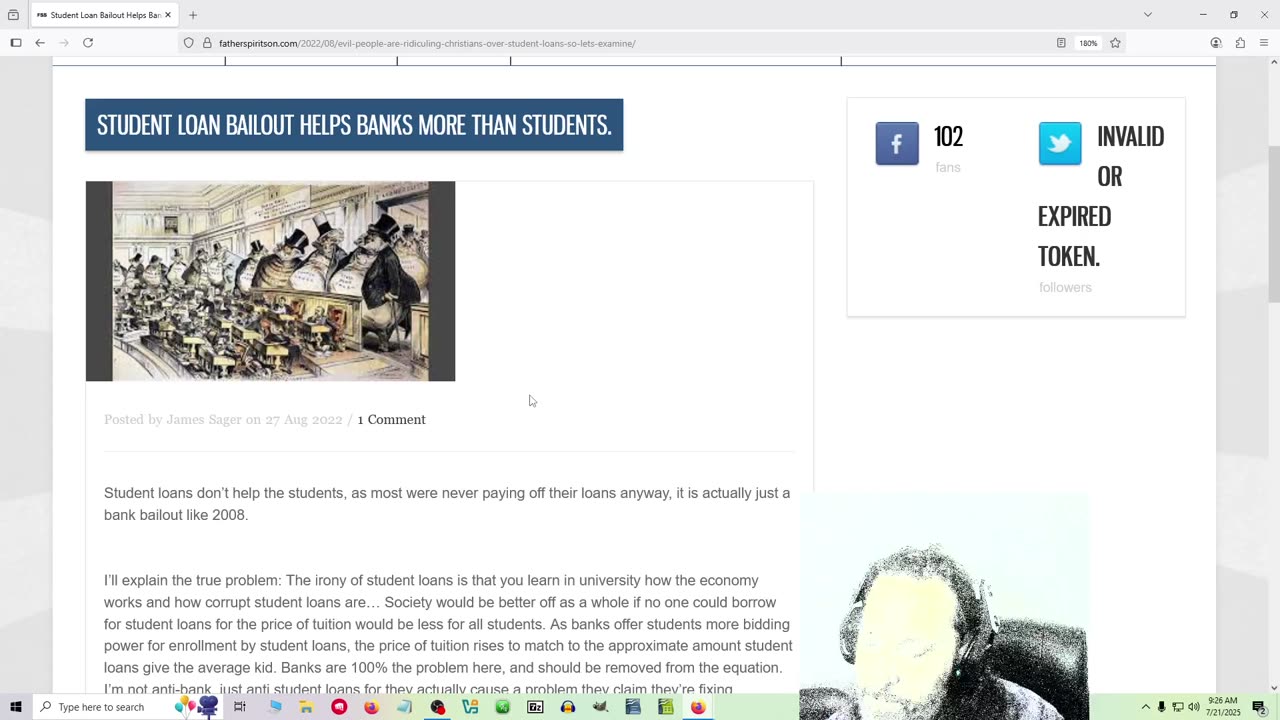Click the Facebook icon in sidebar widget

coord(897,143)
